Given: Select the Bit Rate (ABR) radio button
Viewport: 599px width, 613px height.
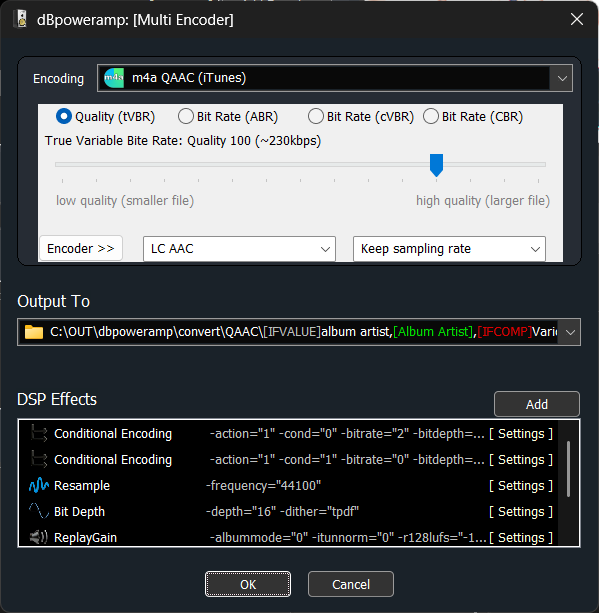Looking at the screenshot, I should [x=185, y=117].
